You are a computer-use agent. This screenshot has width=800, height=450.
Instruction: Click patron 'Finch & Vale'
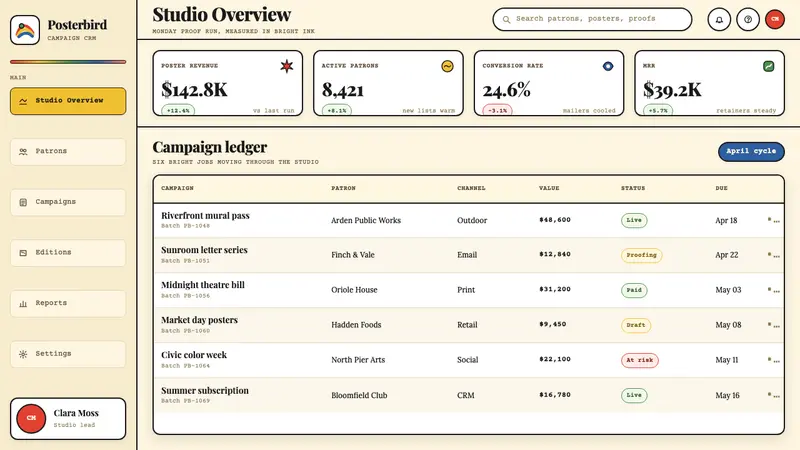point(353,255)
